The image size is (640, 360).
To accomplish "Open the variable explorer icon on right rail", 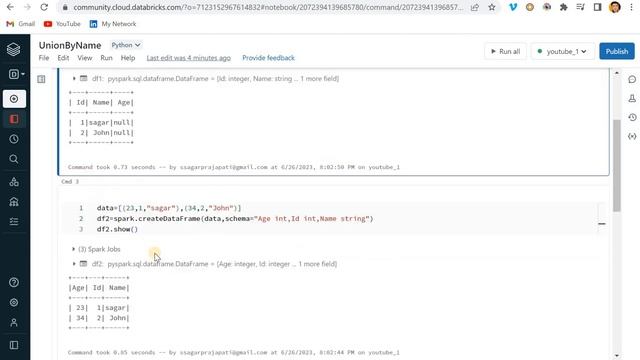I will [x=632, y=136].
